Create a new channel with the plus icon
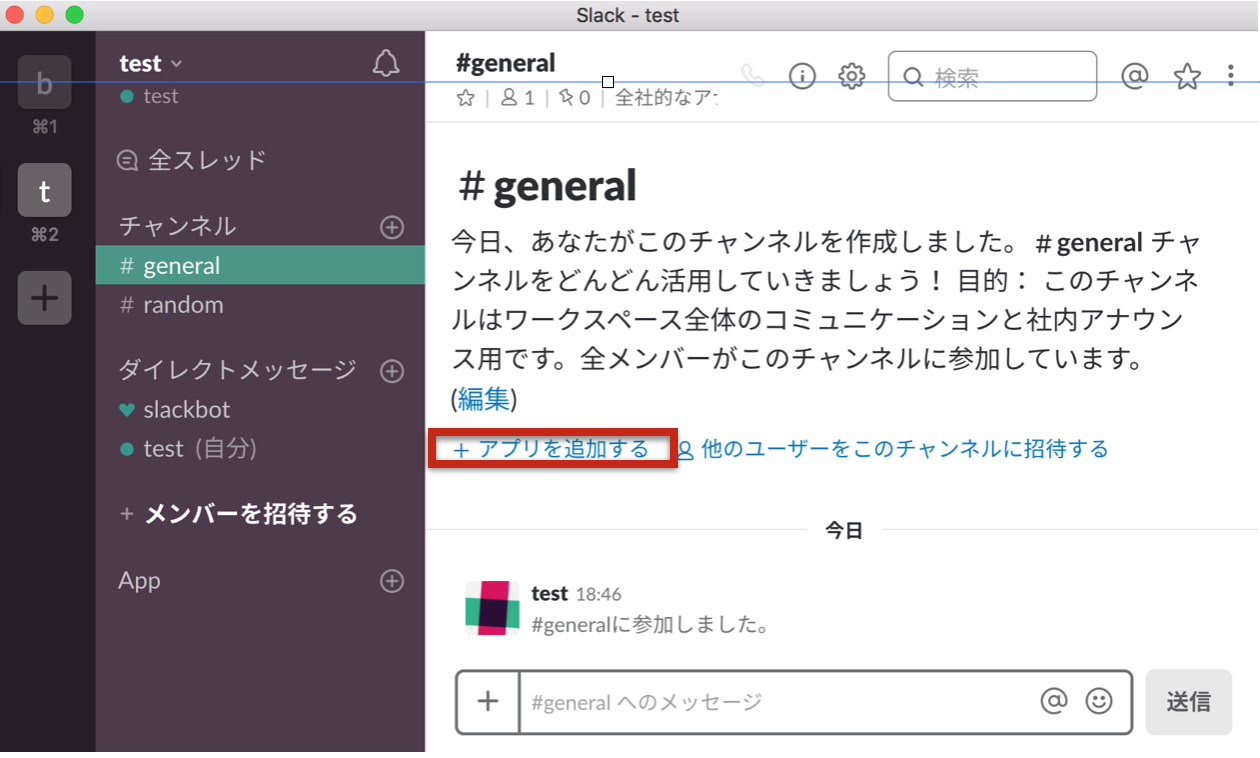The width and height of the screenshot is (1260, 758). (391, 227)
